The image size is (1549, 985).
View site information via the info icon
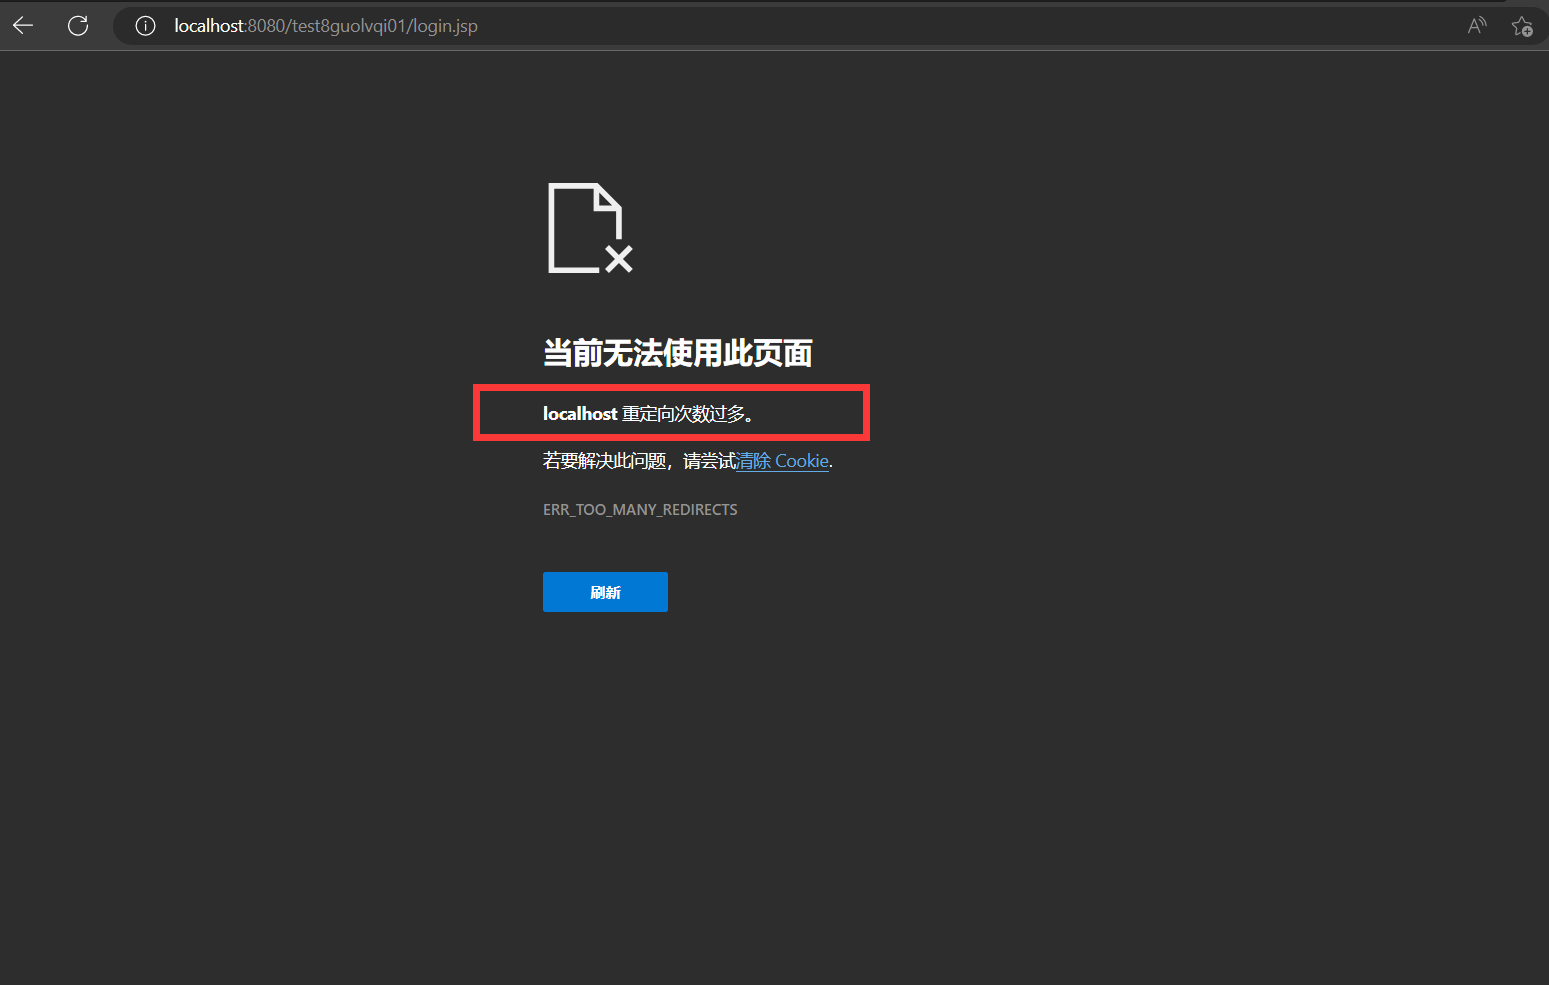click(146, 26)
